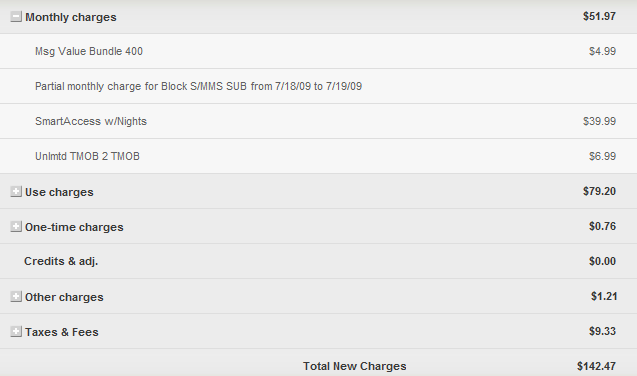637x376 pixels.
Task: Click the Credits & adj. row
Action: point(318,261)
